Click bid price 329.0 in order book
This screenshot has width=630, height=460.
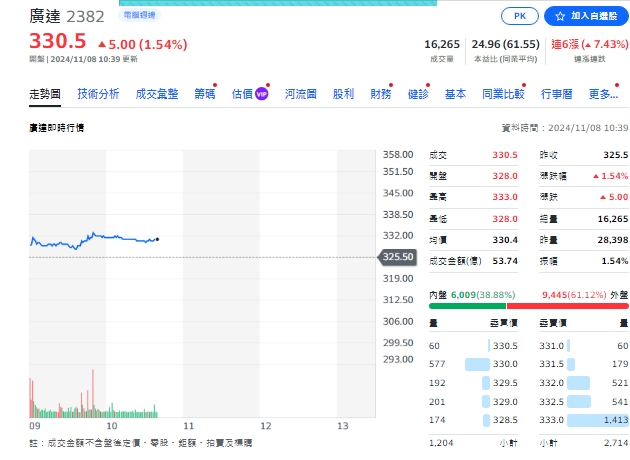point(505,402)
